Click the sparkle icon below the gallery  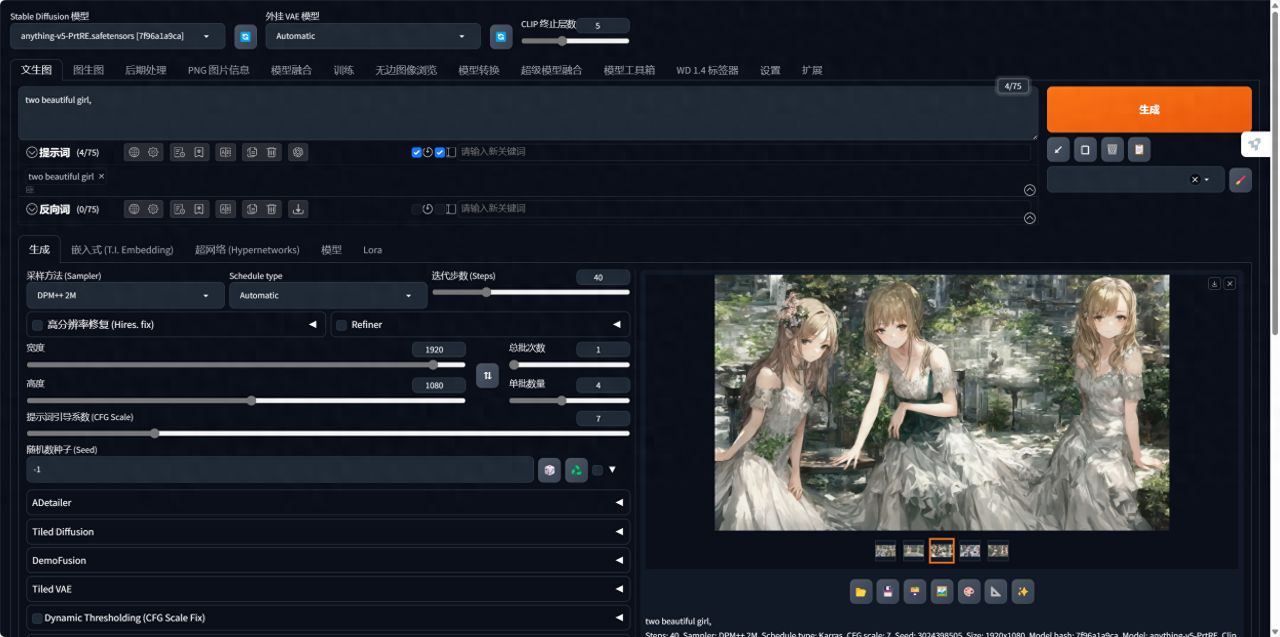(1022, 592)
